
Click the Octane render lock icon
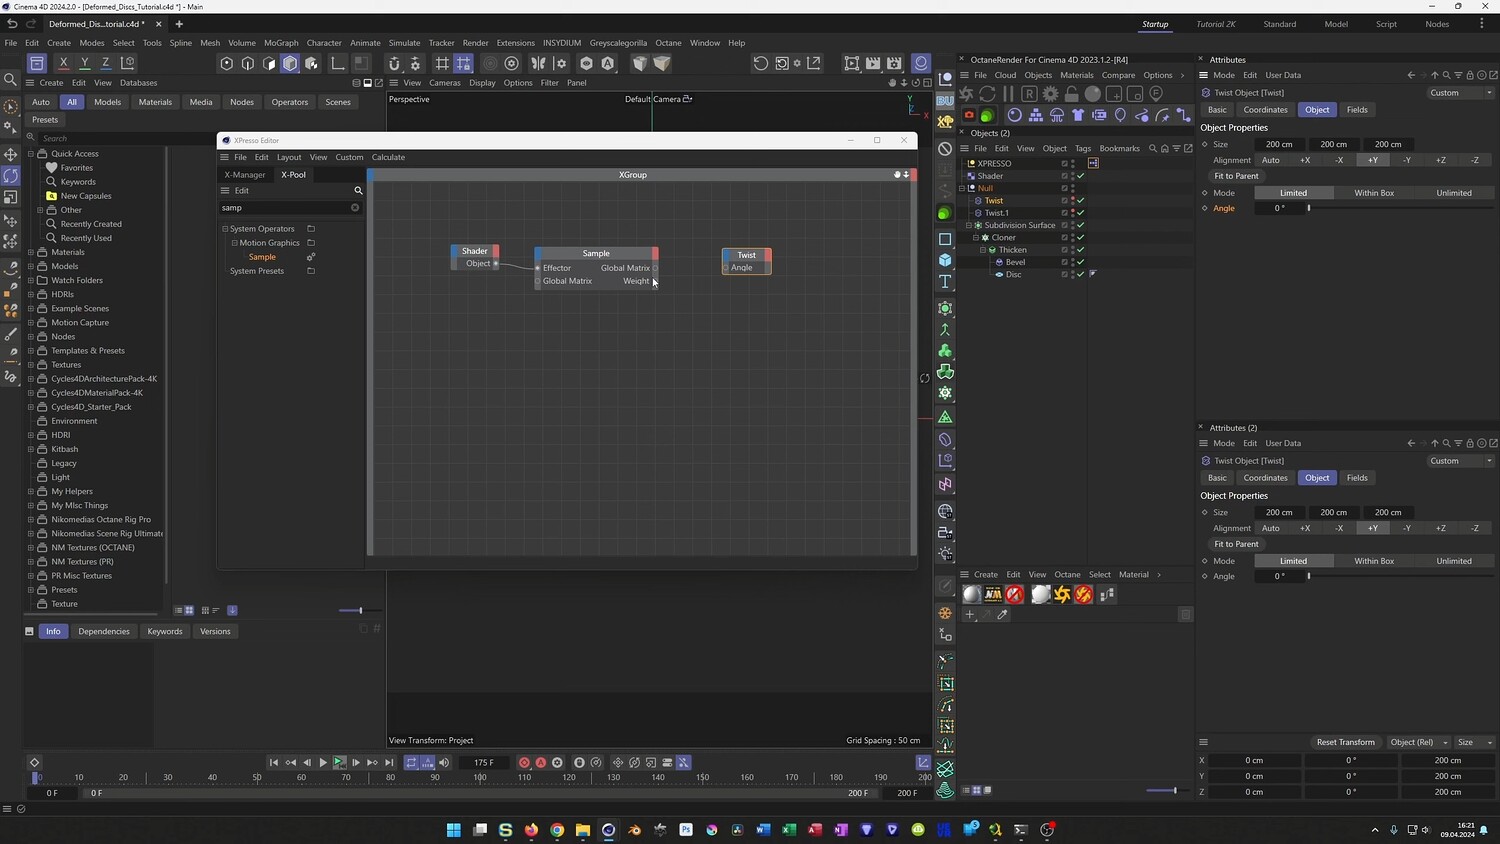point(1071,93)
